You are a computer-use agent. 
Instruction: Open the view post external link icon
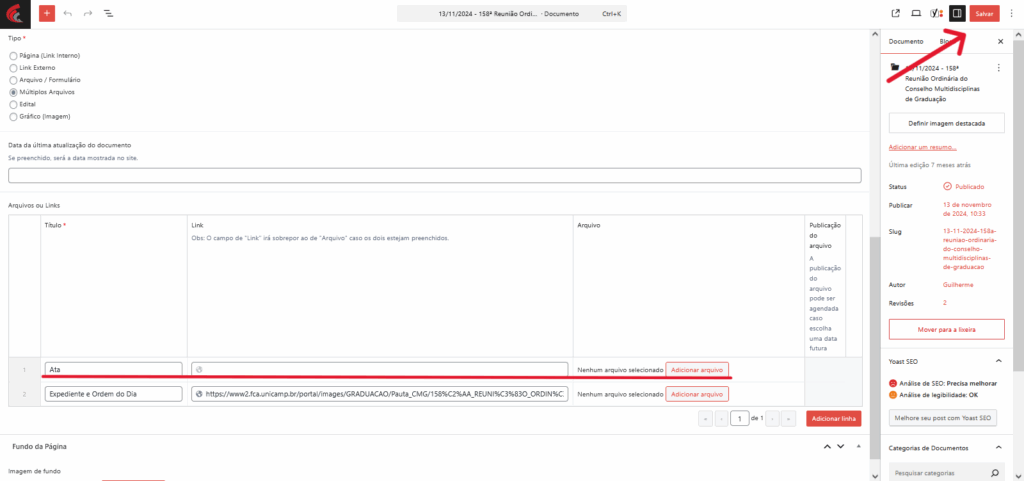point(895,14)
